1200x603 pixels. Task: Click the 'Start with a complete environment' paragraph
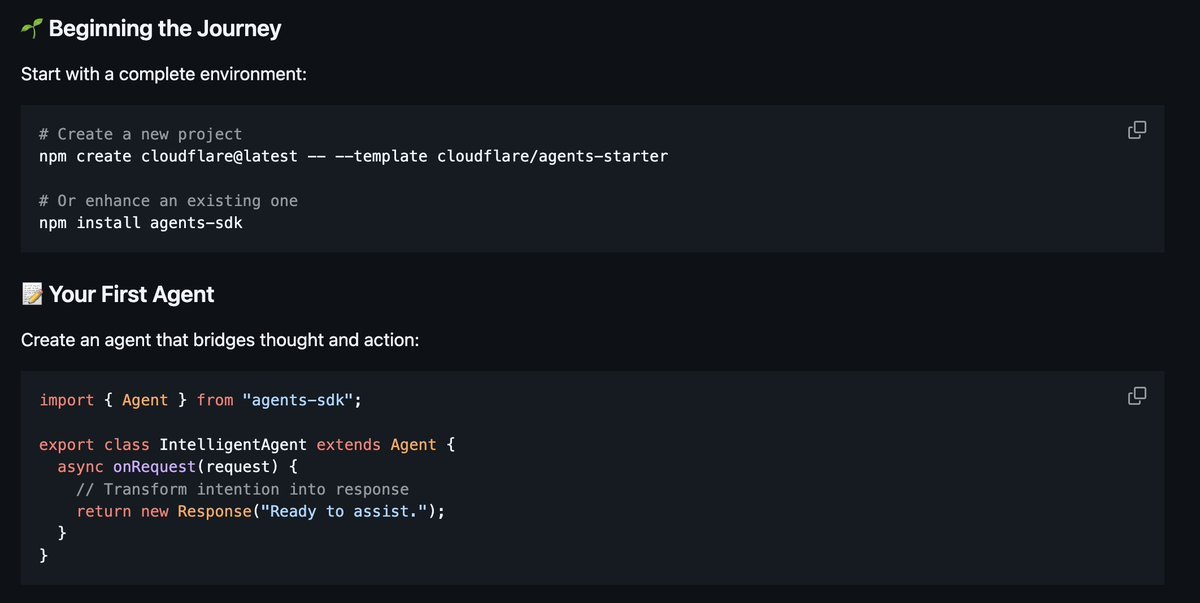pyautogui.click(x=164, y=75)
